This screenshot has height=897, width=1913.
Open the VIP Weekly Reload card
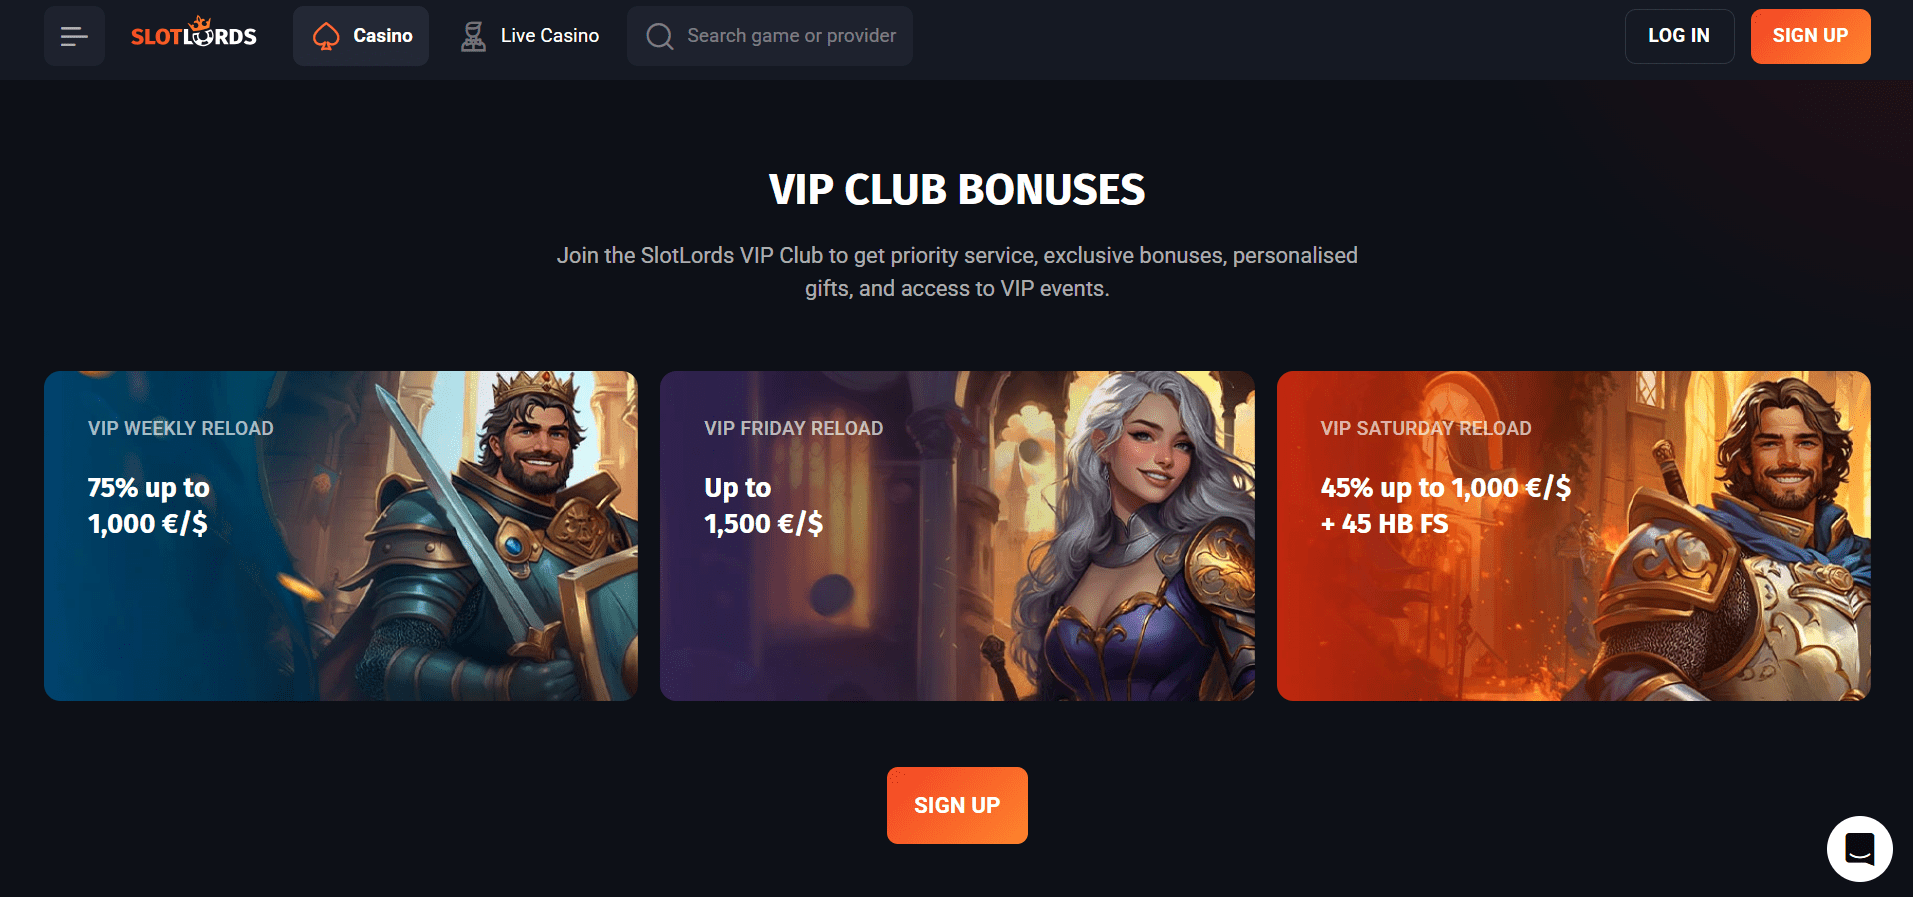(x=341, y=536)
